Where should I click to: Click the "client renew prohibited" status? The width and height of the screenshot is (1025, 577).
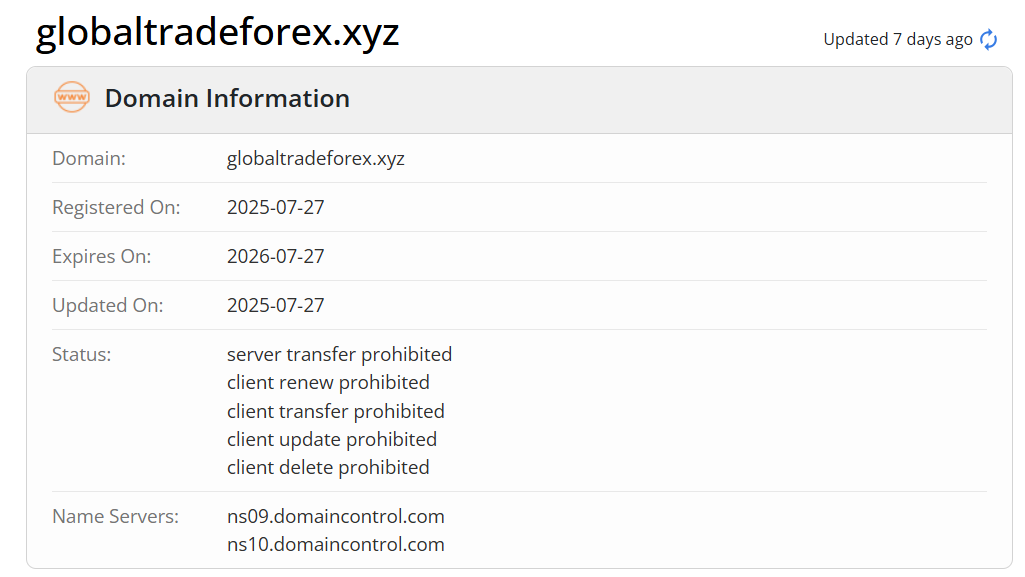(328, 382)
